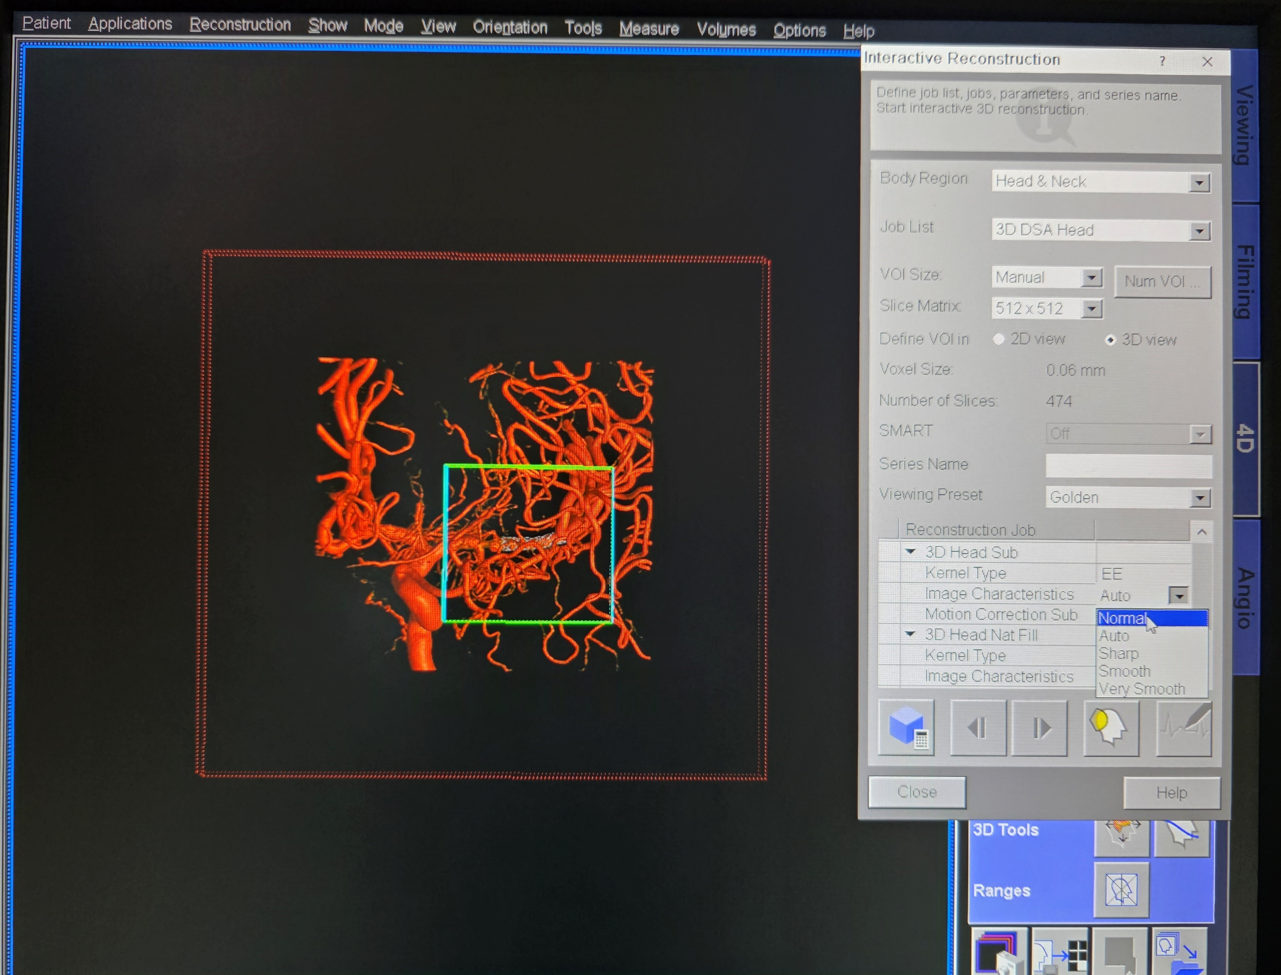
Task: Click the Series Name input field
Action: point(1128,465)
